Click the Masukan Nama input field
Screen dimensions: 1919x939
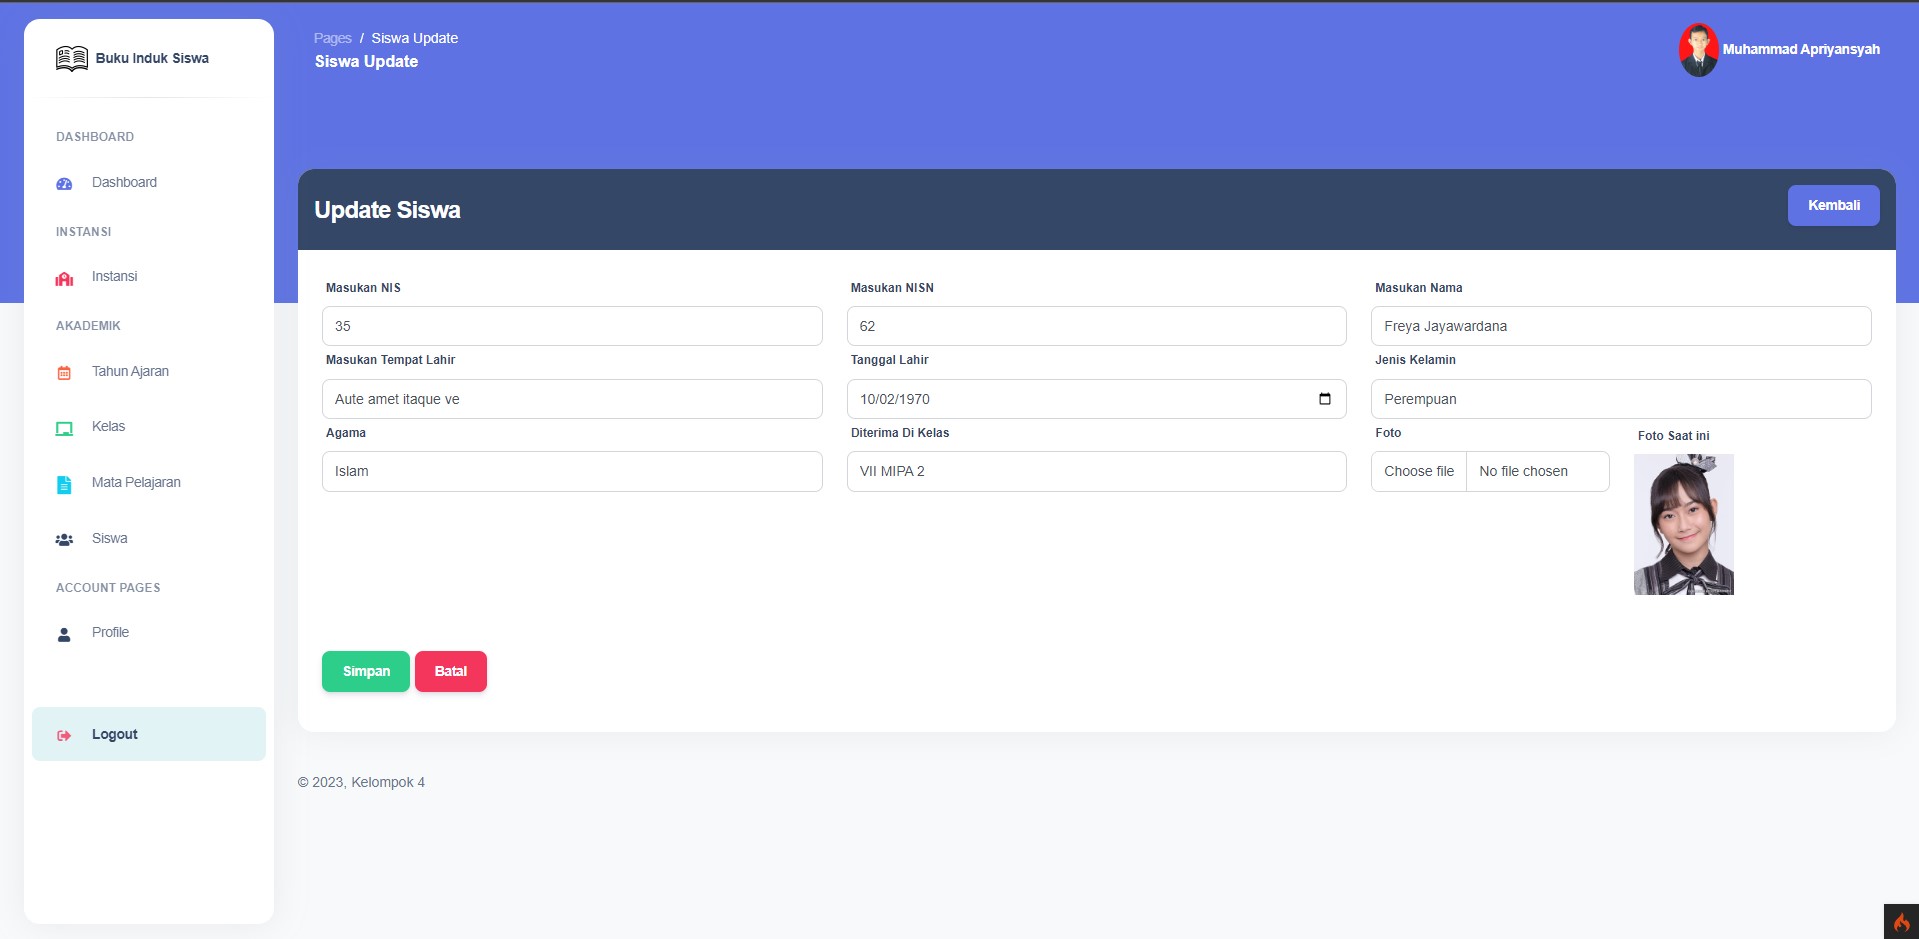click(1620, 326)
